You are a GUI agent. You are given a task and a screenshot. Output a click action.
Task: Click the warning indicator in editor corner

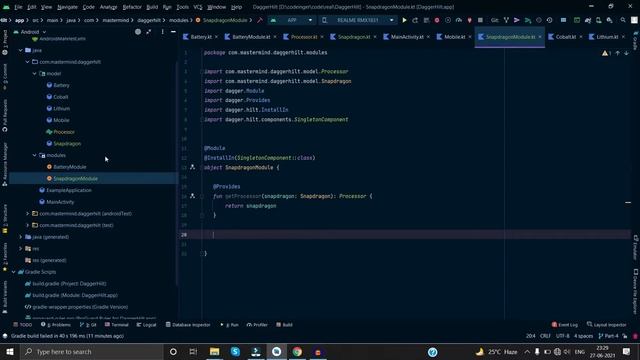(606, 53)
